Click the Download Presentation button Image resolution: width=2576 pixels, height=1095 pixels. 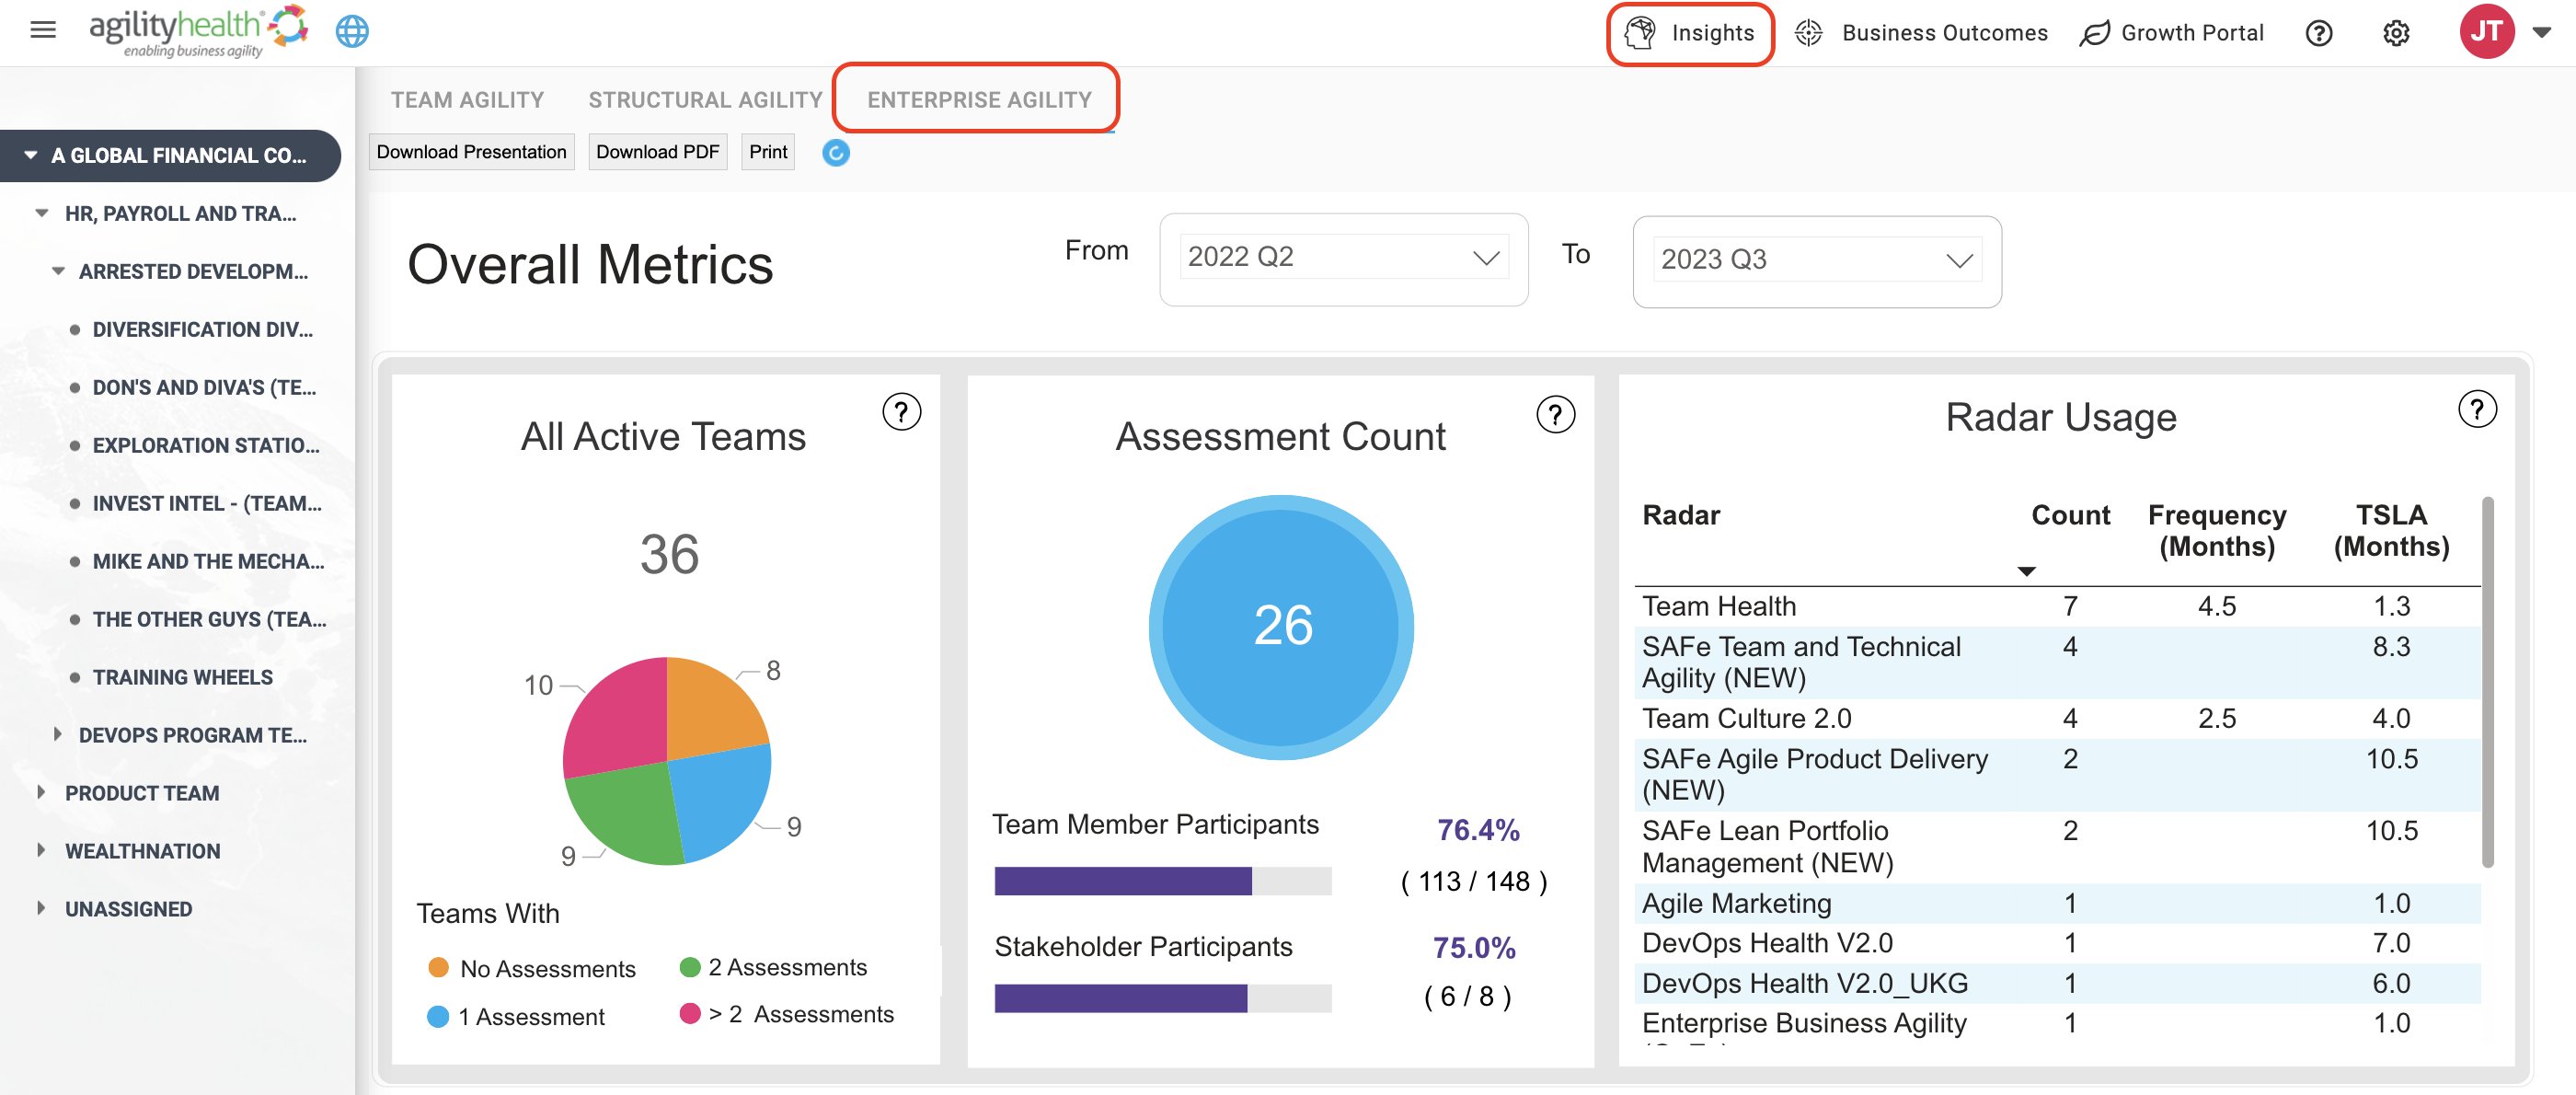(471, 152)
